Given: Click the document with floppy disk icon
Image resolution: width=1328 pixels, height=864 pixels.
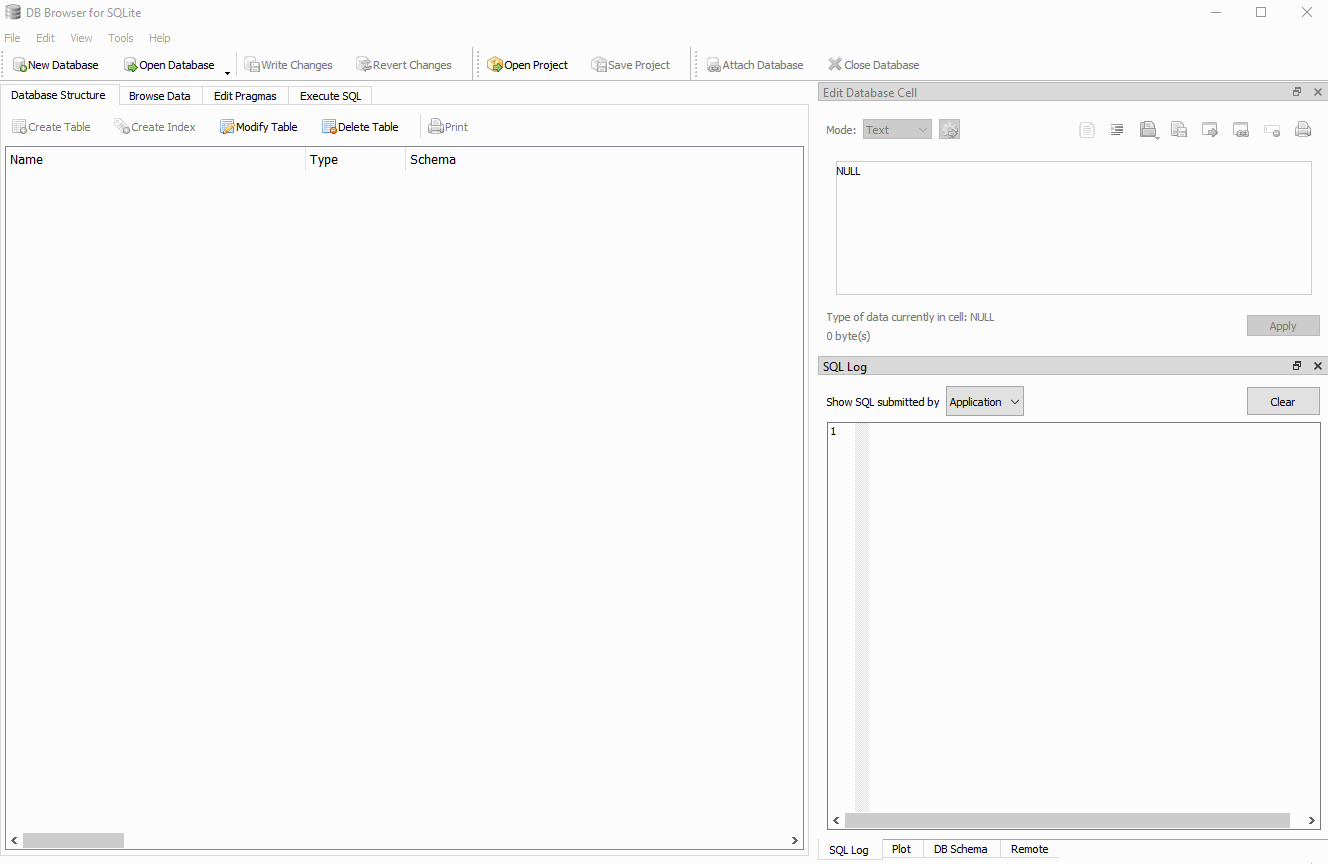Looking at the screenshot, I should click(1179, 130).
